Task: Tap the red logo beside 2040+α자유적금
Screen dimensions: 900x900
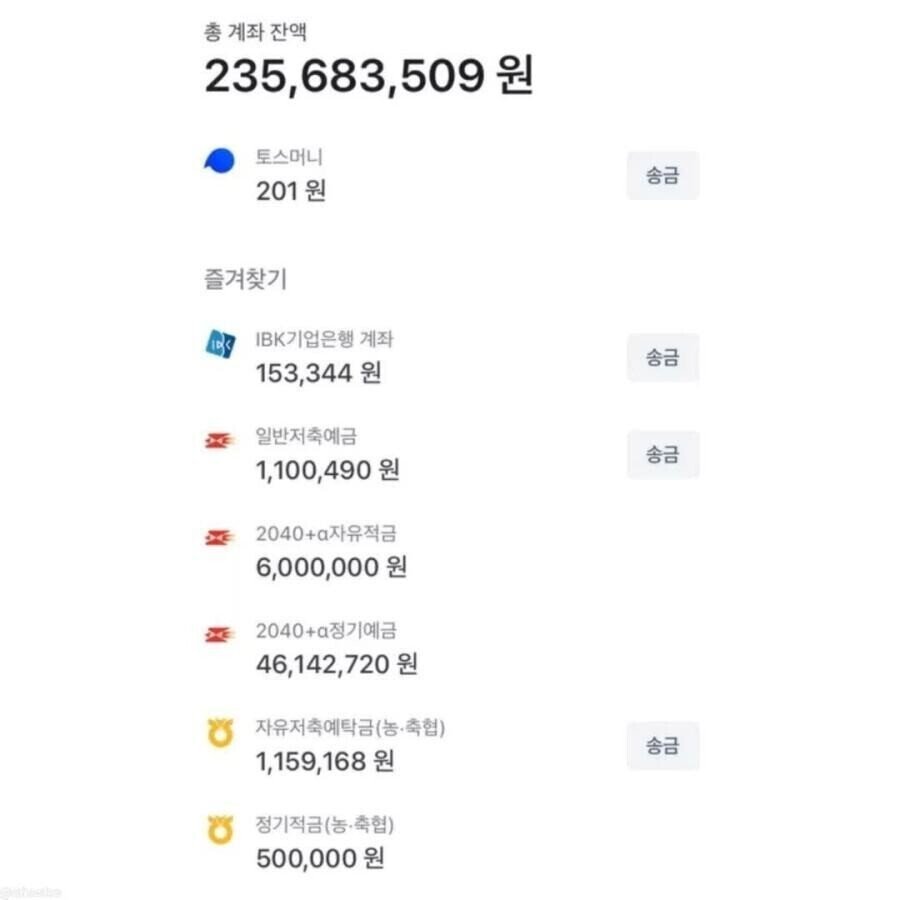Action: tap(219, 538)
